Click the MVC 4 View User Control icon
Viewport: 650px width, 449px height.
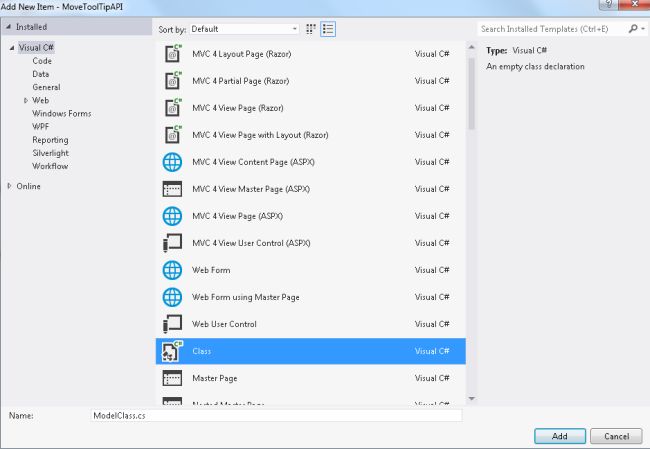[172, 243]
